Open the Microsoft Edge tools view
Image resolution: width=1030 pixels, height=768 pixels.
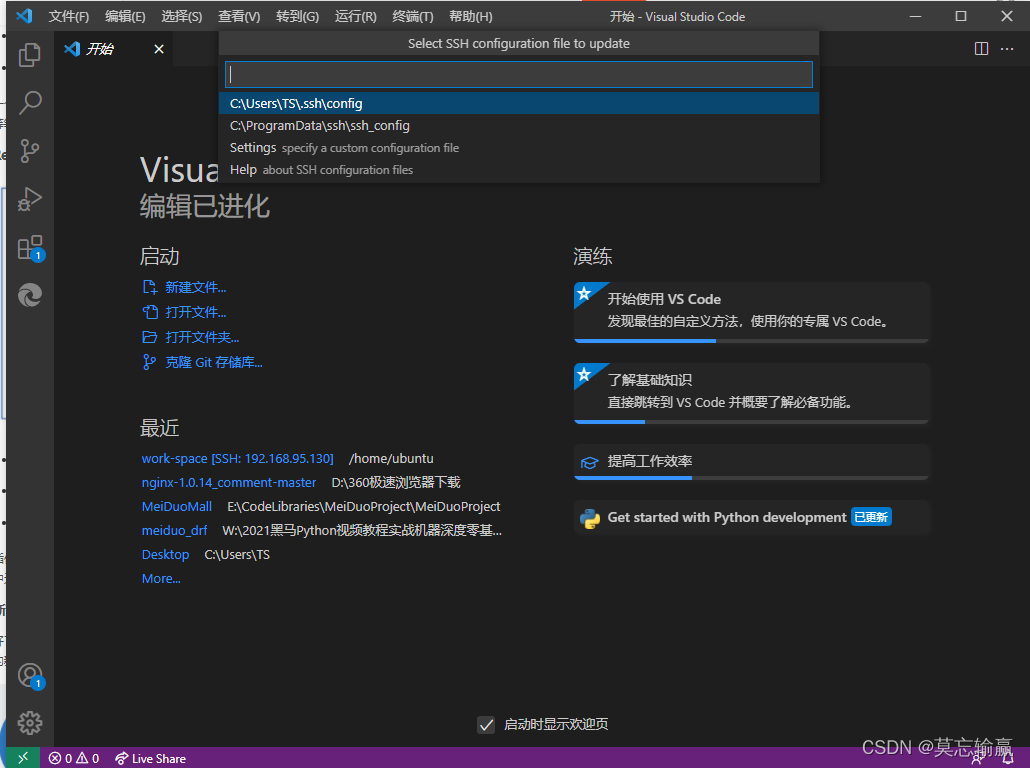click(30, 296)
